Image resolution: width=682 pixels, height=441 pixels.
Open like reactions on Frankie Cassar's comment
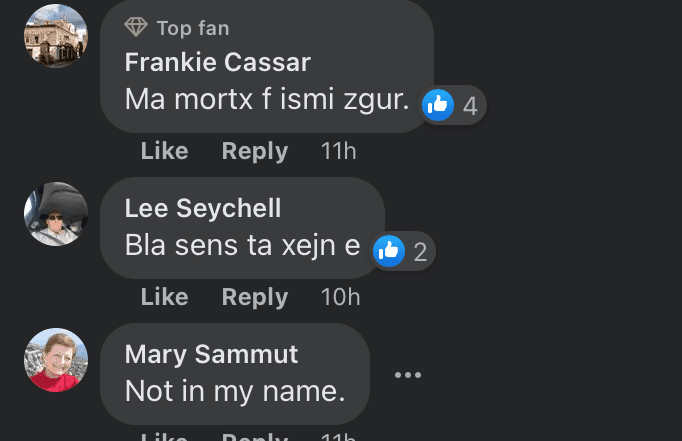pos(438,105)
